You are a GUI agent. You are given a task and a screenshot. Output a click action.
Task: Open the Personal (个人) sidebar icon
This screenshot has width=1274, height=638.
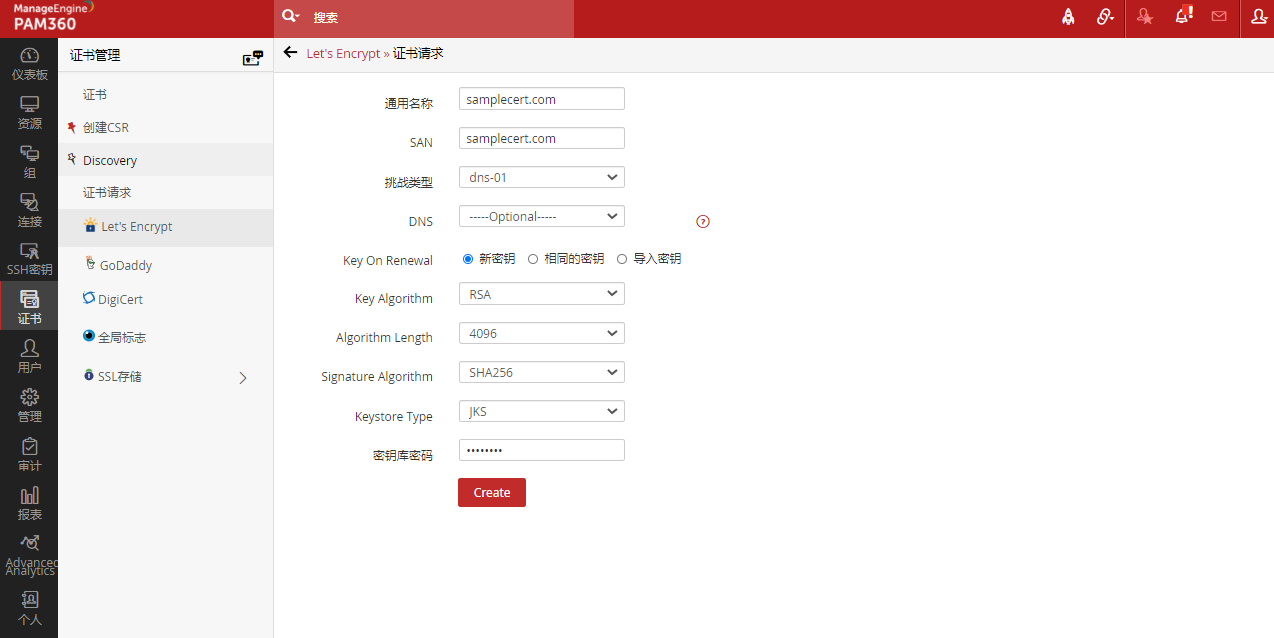[x=29, y=607]
